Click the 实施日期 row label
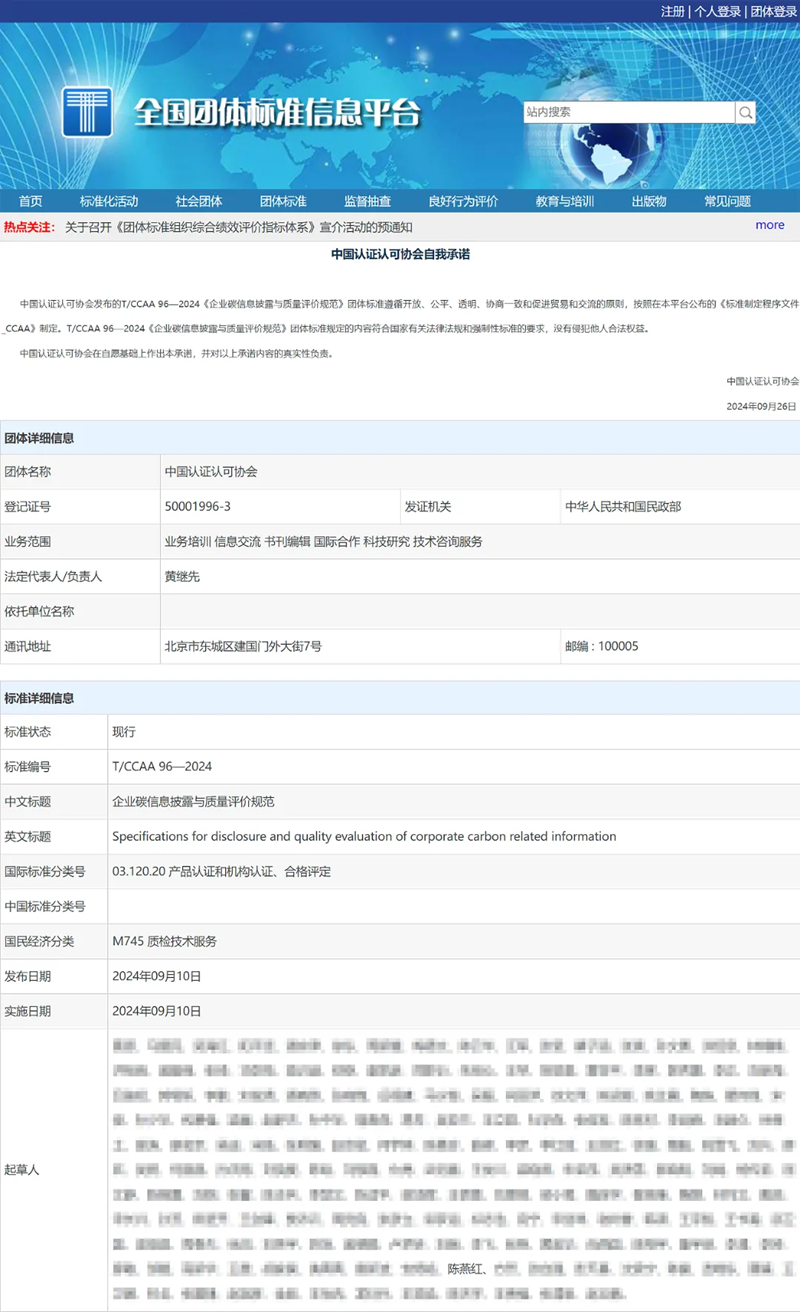The image size is (800, 1312). pyautogui.click(x=27, y=1012)
